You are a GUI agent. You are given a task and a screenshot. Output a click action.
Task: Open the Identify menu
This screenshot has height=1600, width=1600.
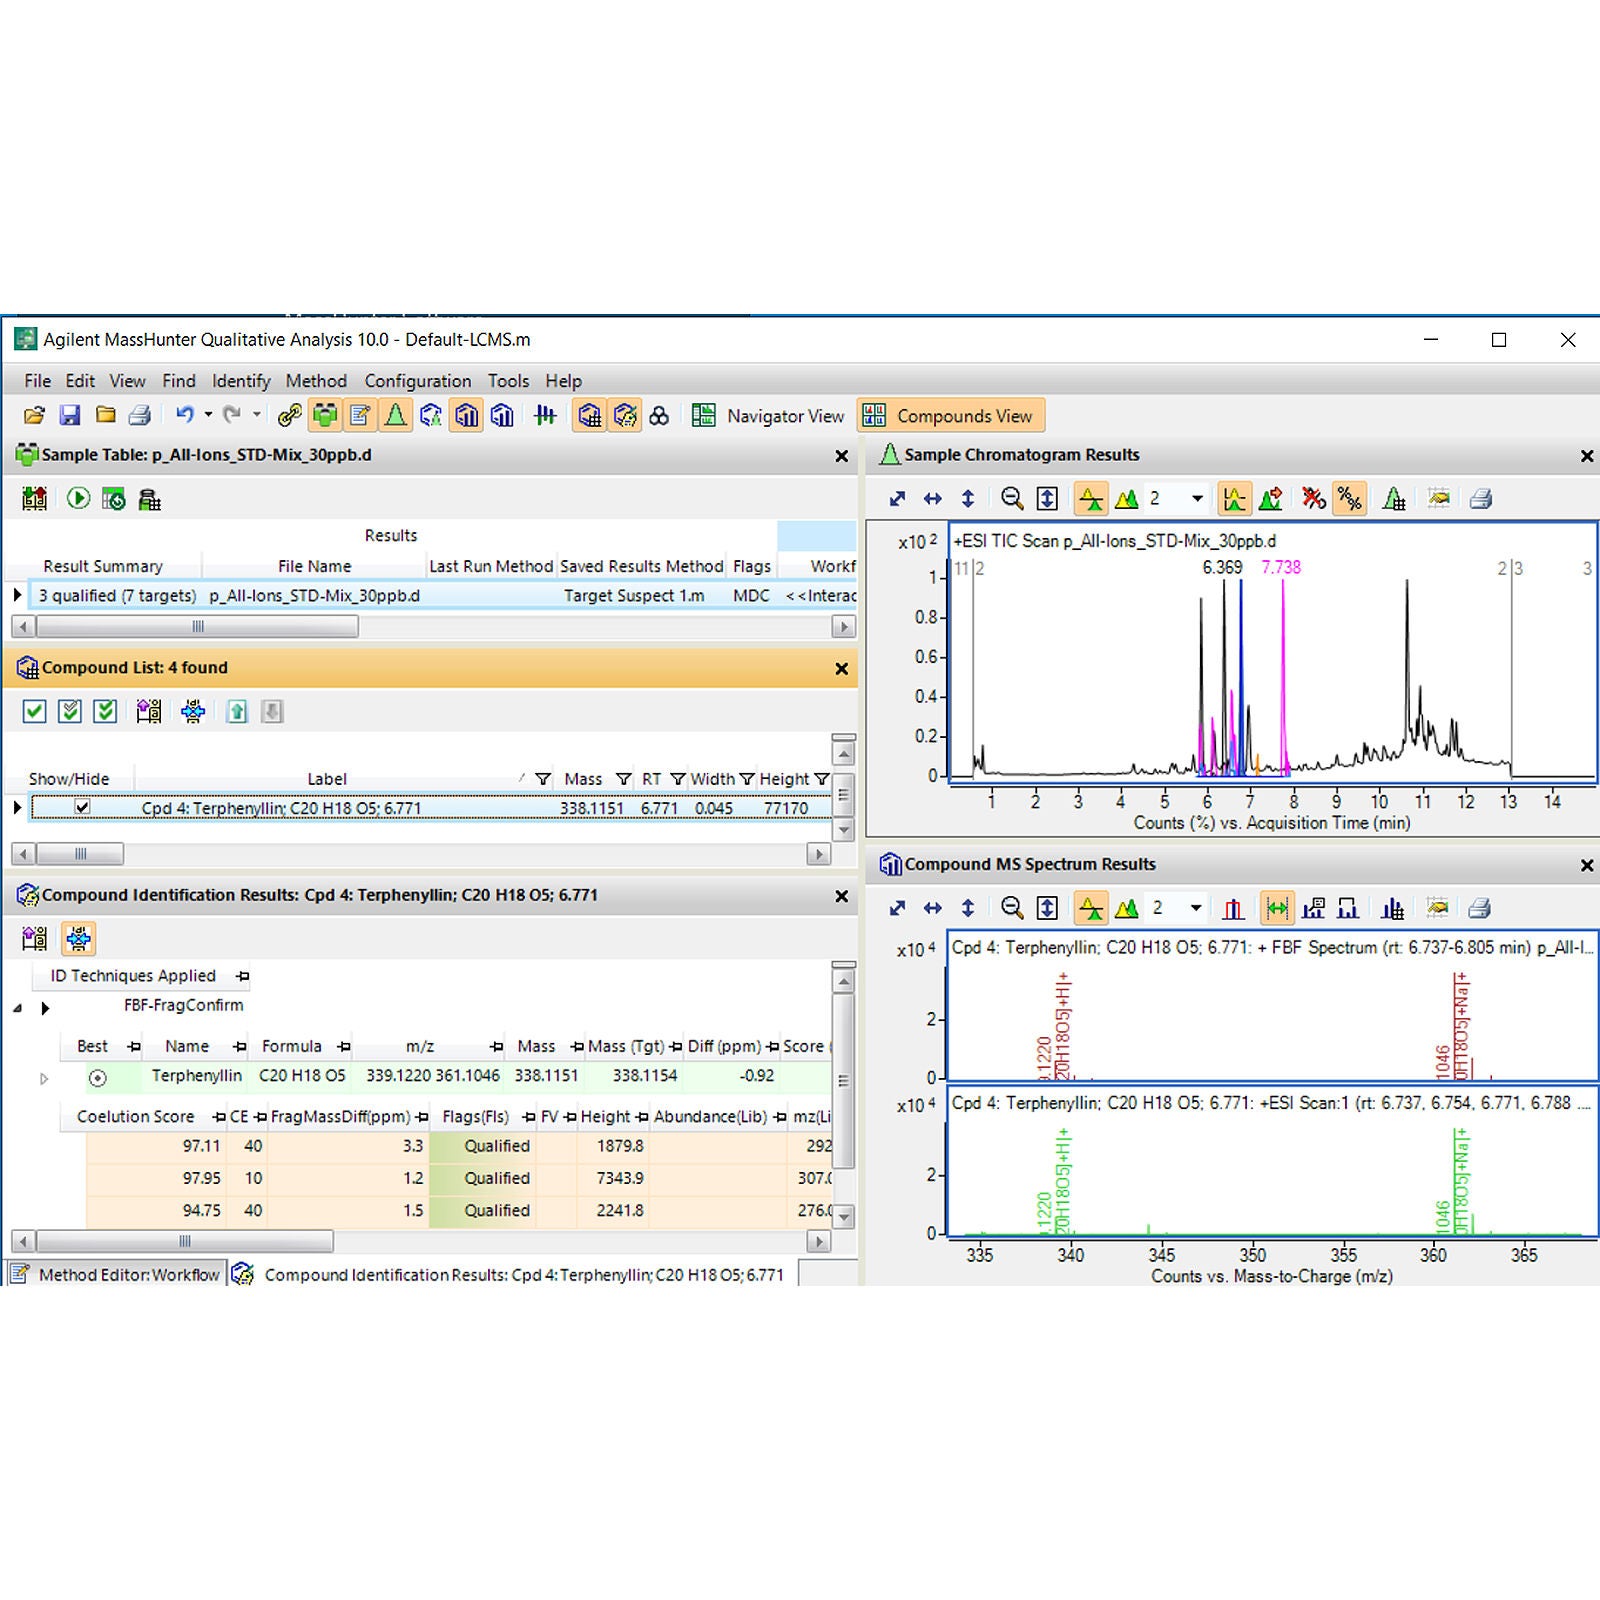coord(241,381)
